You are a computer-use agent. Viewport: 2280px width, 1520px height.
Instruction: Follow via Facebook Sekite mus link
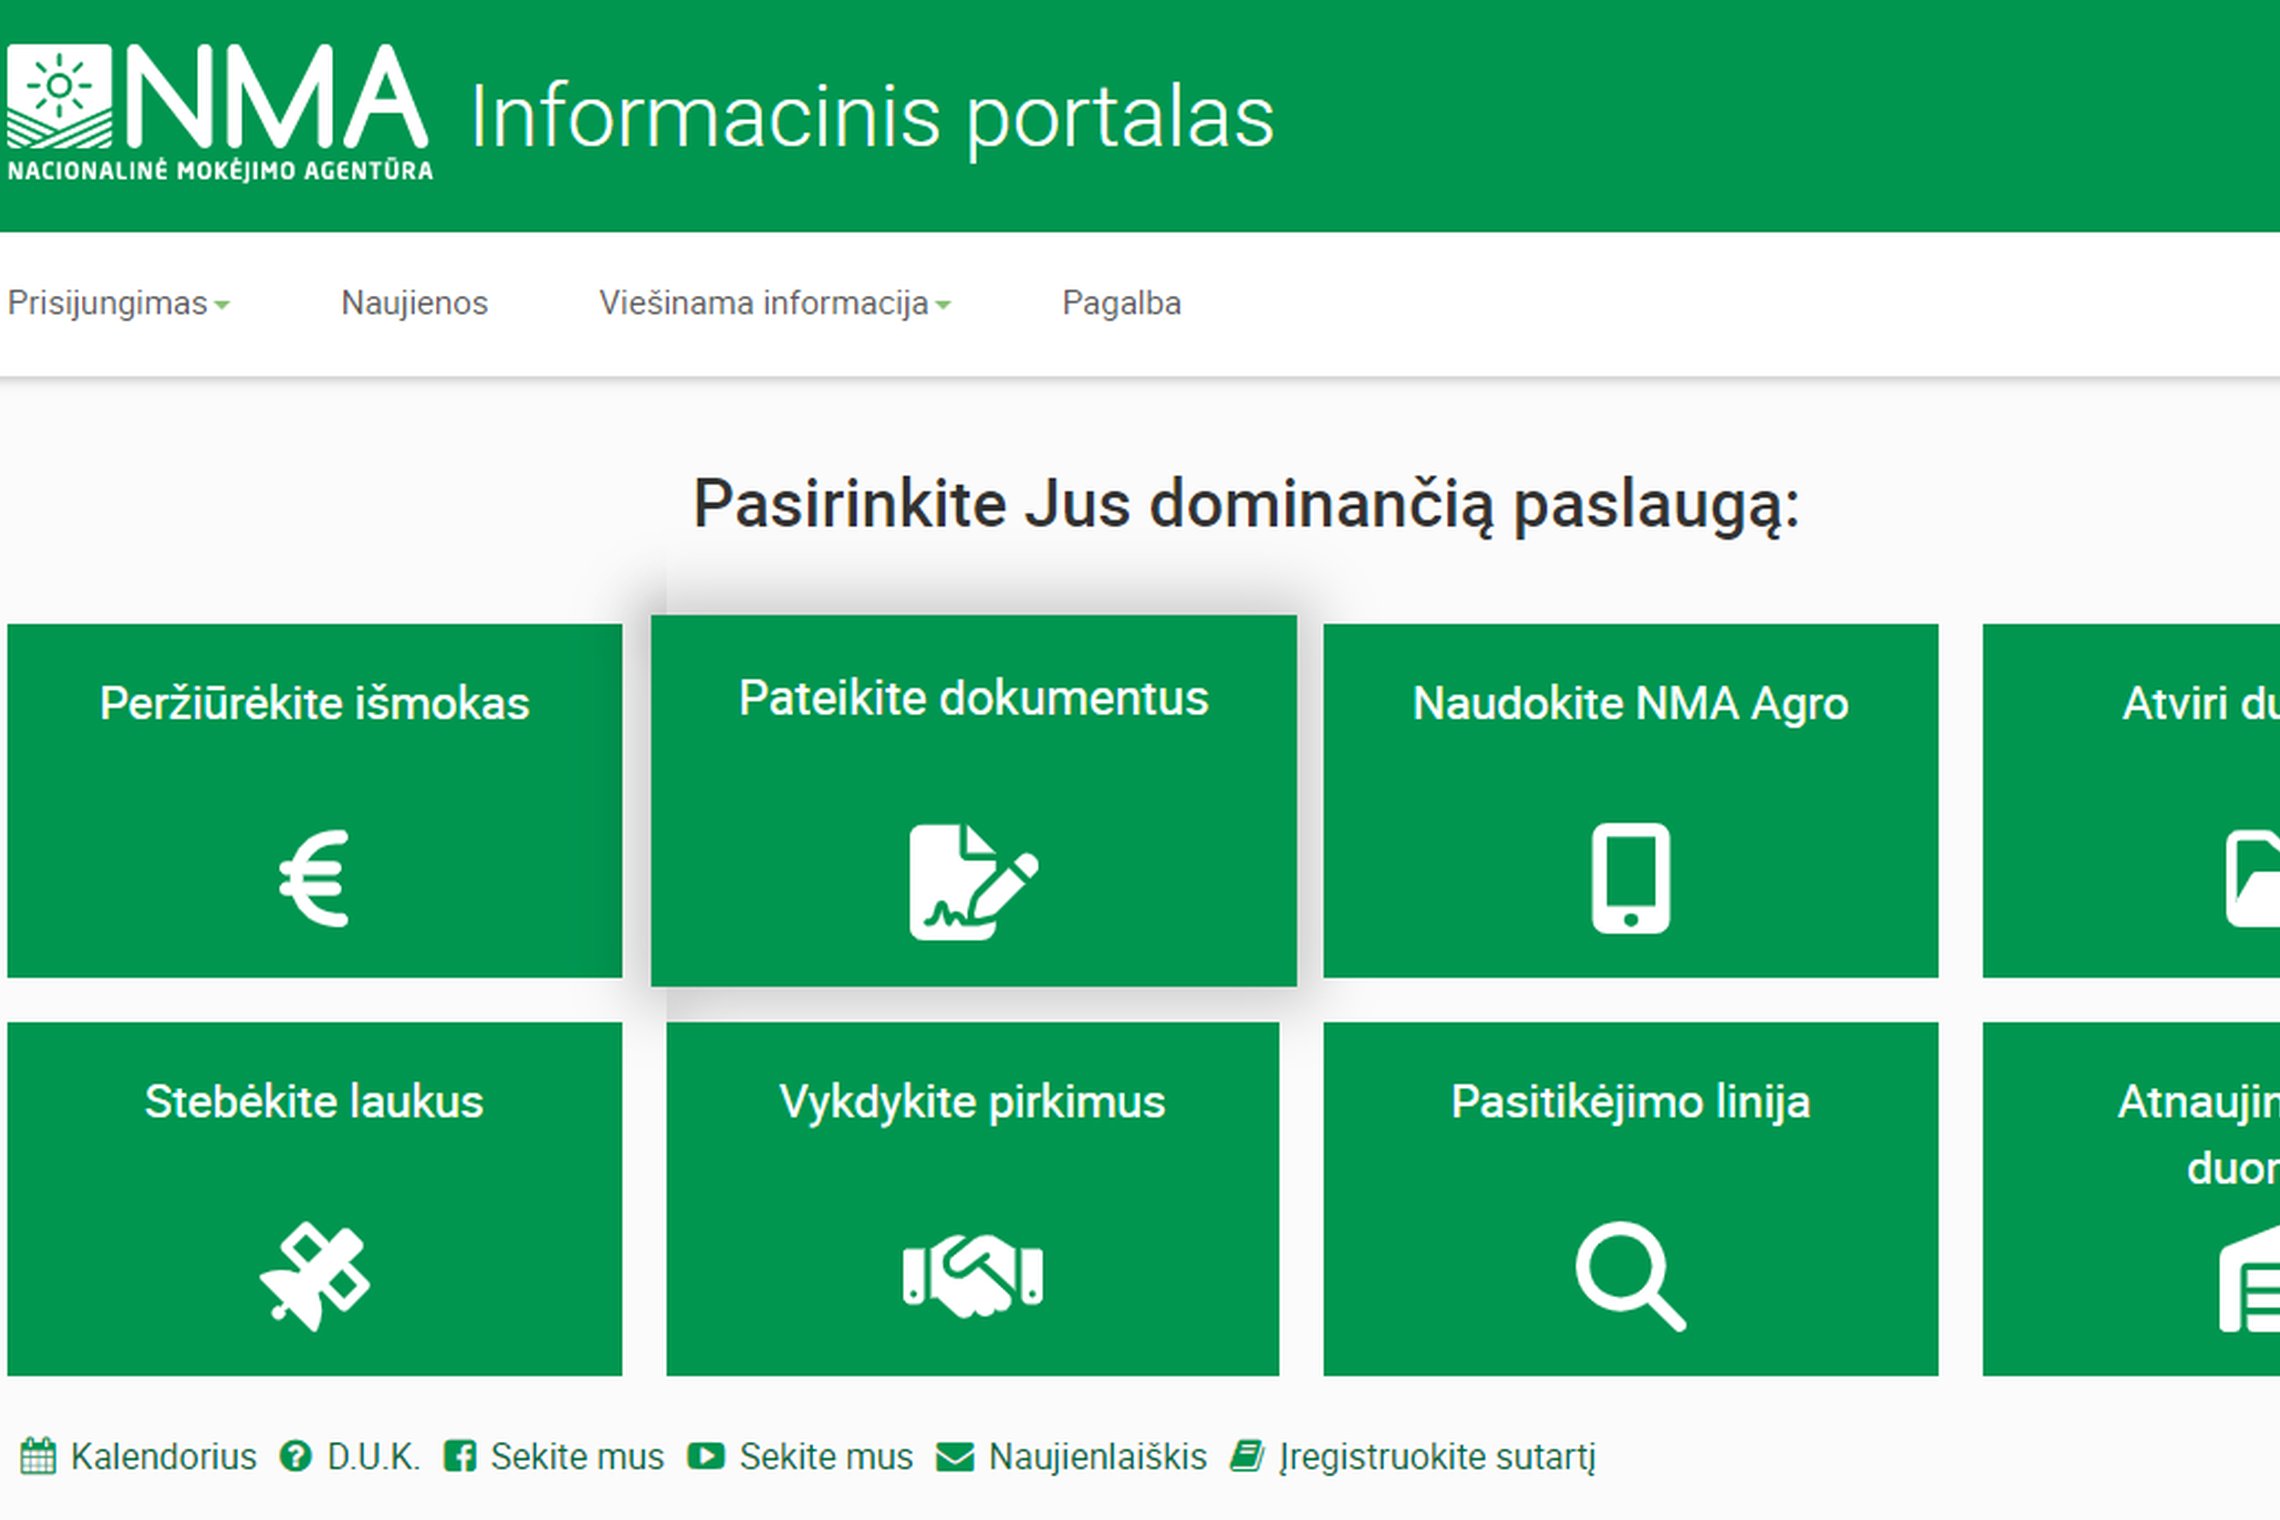tap(554, 1457)
